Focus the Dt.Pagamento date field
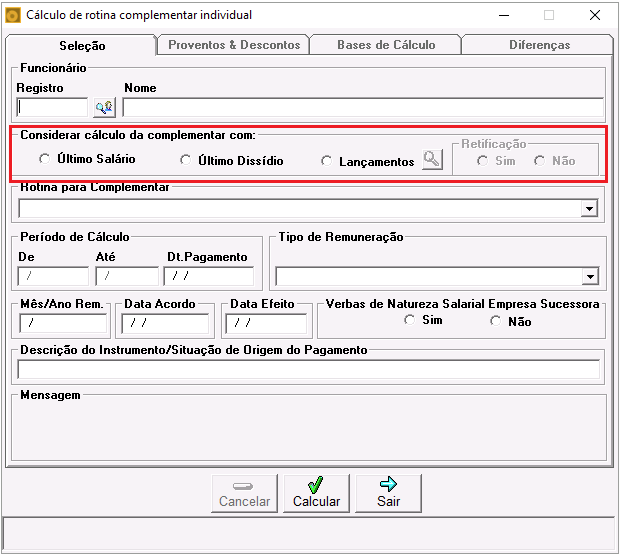 pyautogui.click(x=209, y=276)
